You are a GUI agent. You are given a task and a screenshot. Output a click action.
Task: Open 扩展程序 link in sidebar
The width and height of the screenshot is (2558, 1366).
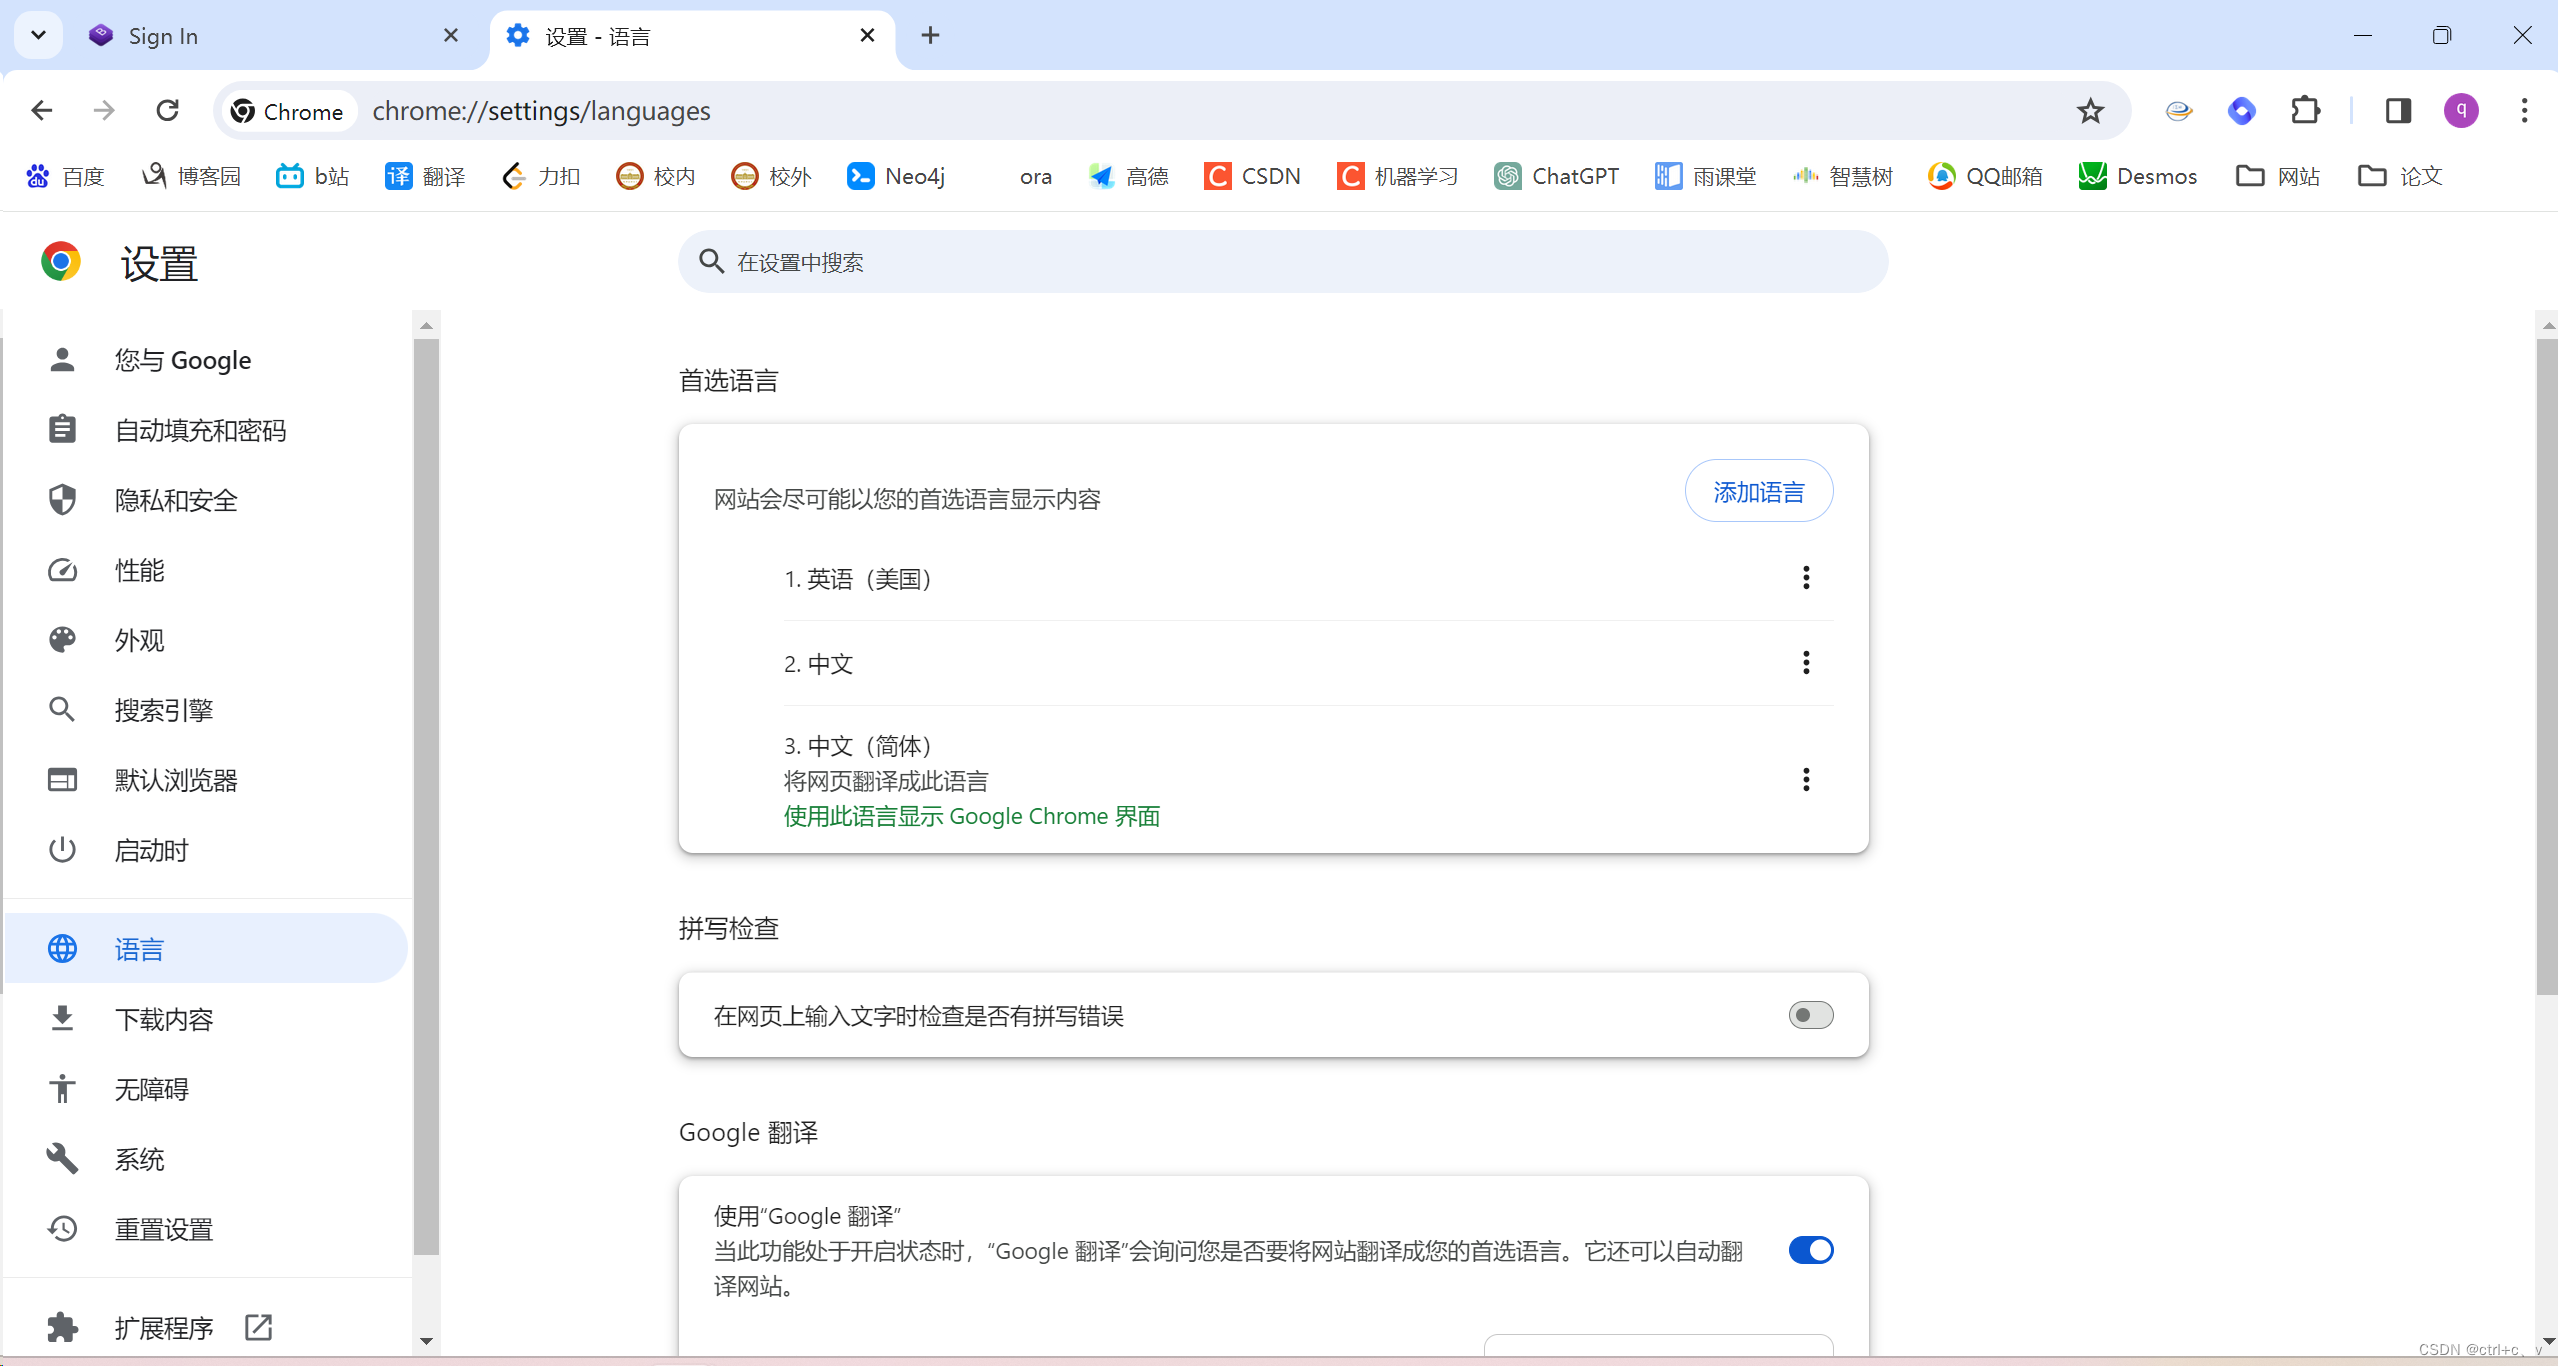click(164, 1328)
